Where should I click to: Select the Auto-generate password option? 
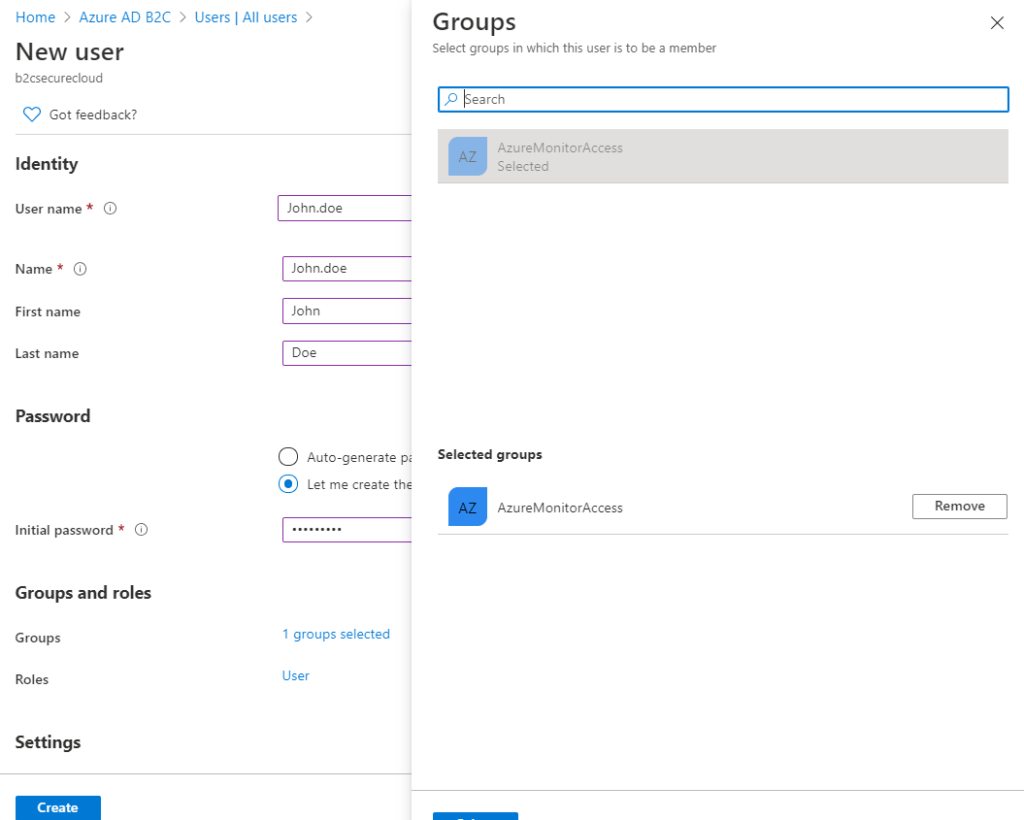[288, 457]
